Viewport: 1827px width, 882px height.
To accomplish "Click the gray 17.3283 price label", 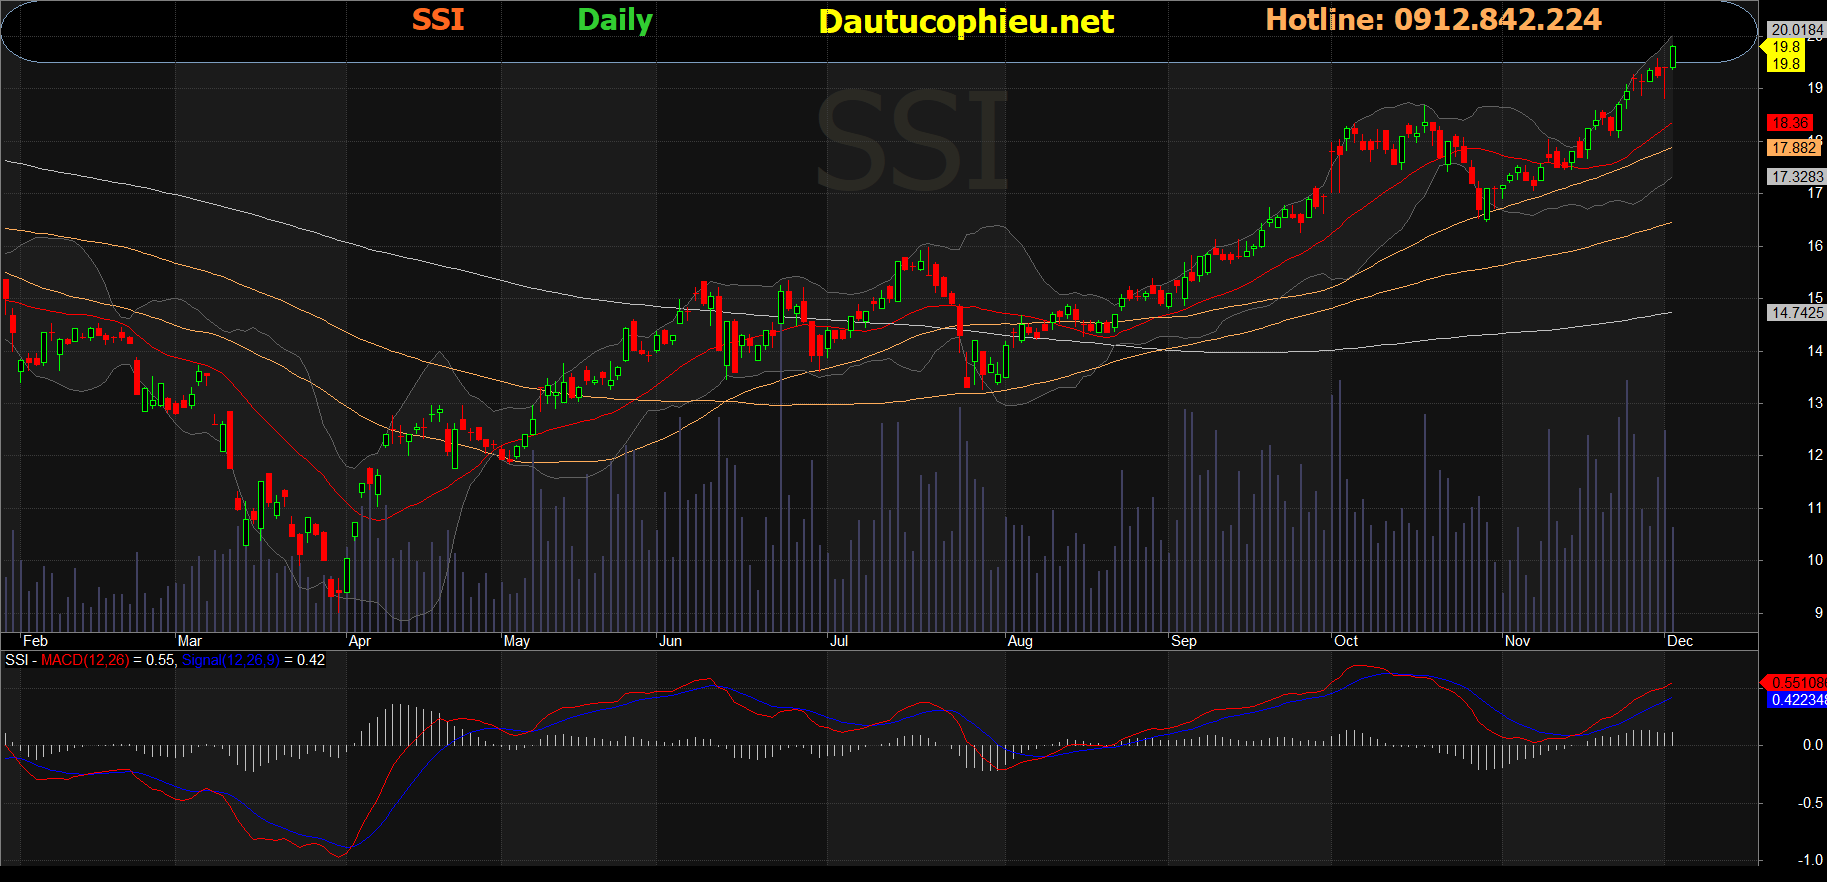I will point(1797,177).
